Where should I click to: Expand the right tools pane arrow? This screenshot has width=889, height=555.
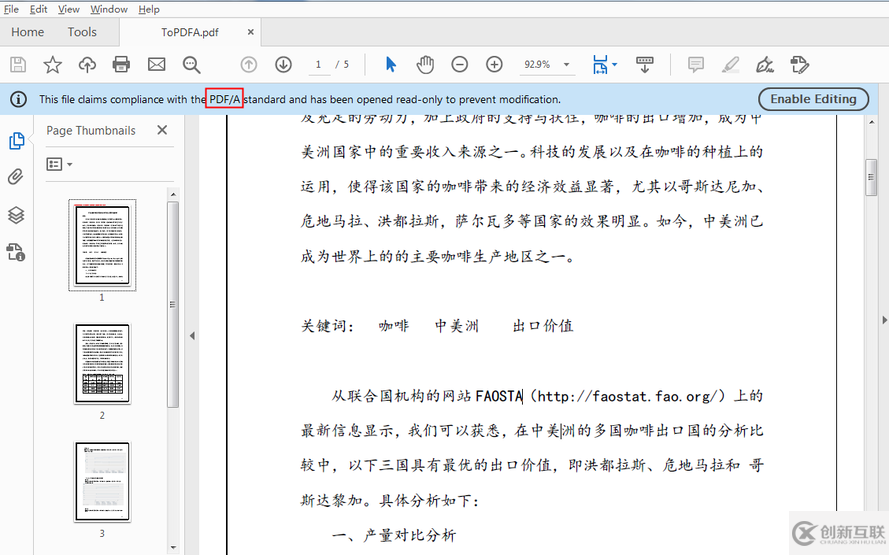884,320
